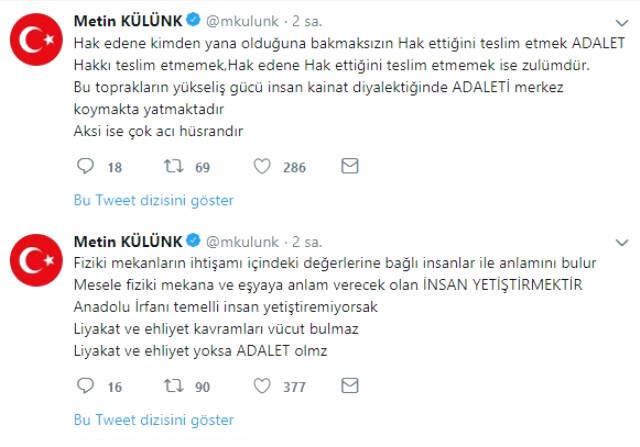Open the first tweet's more options chevron
This screenshot has width=640, height=447.
625,20
